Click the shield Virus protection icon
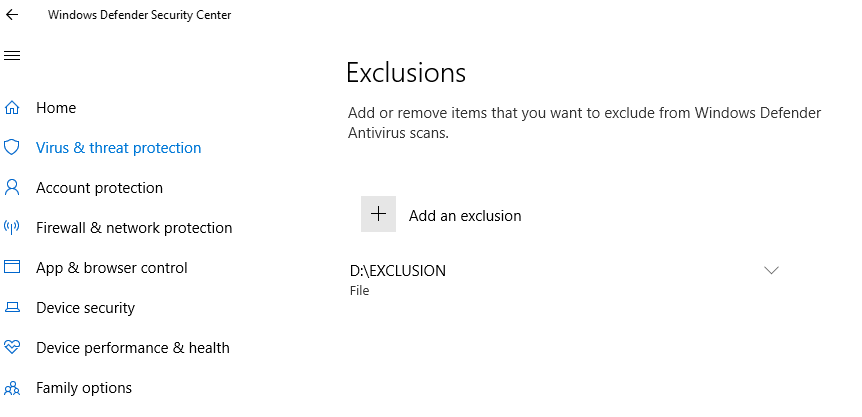This screenshot has height=417, width=862. [x=13, y=147]
